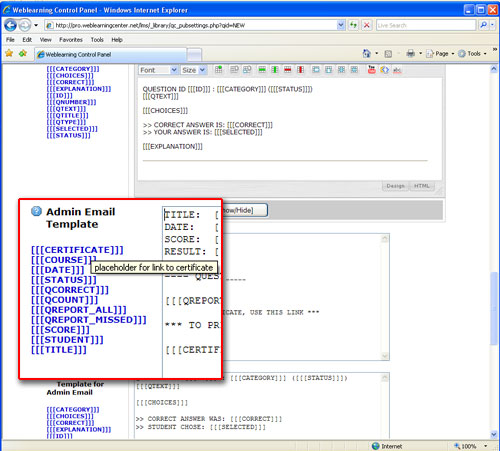Click the Print icon in browser toolbar

point(411,53)
